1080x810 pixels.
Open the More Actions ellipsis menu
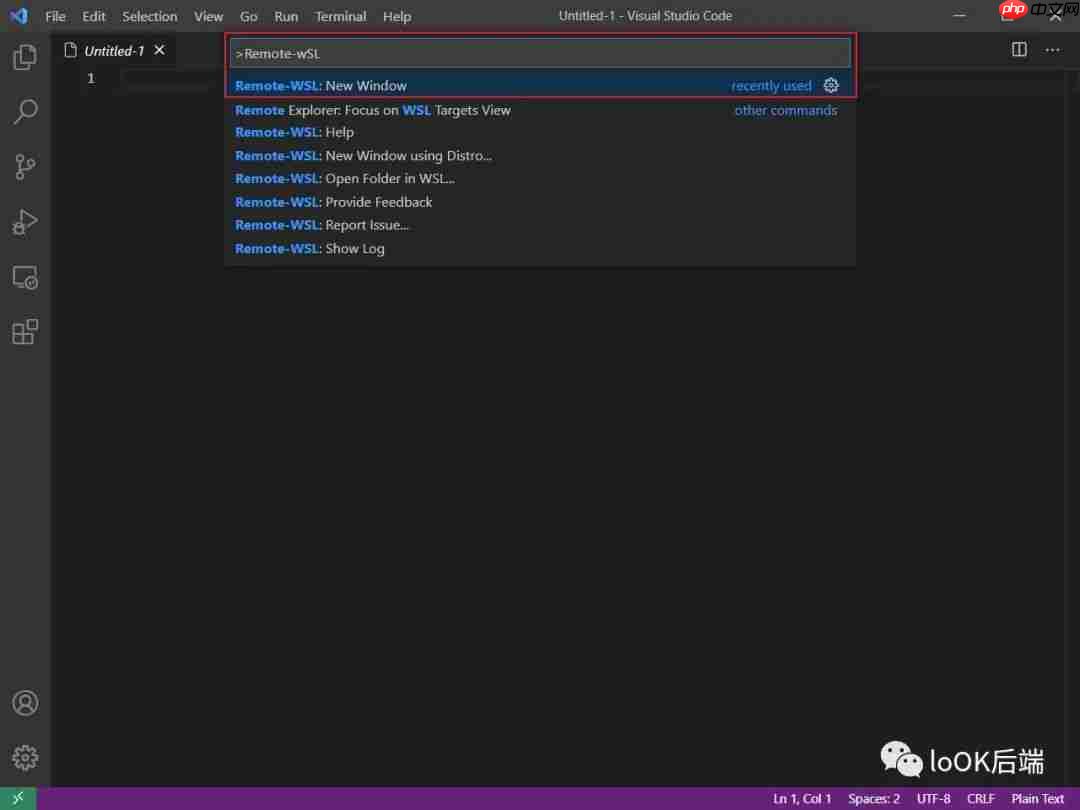pyautogui.click(x=1052, y=48)
